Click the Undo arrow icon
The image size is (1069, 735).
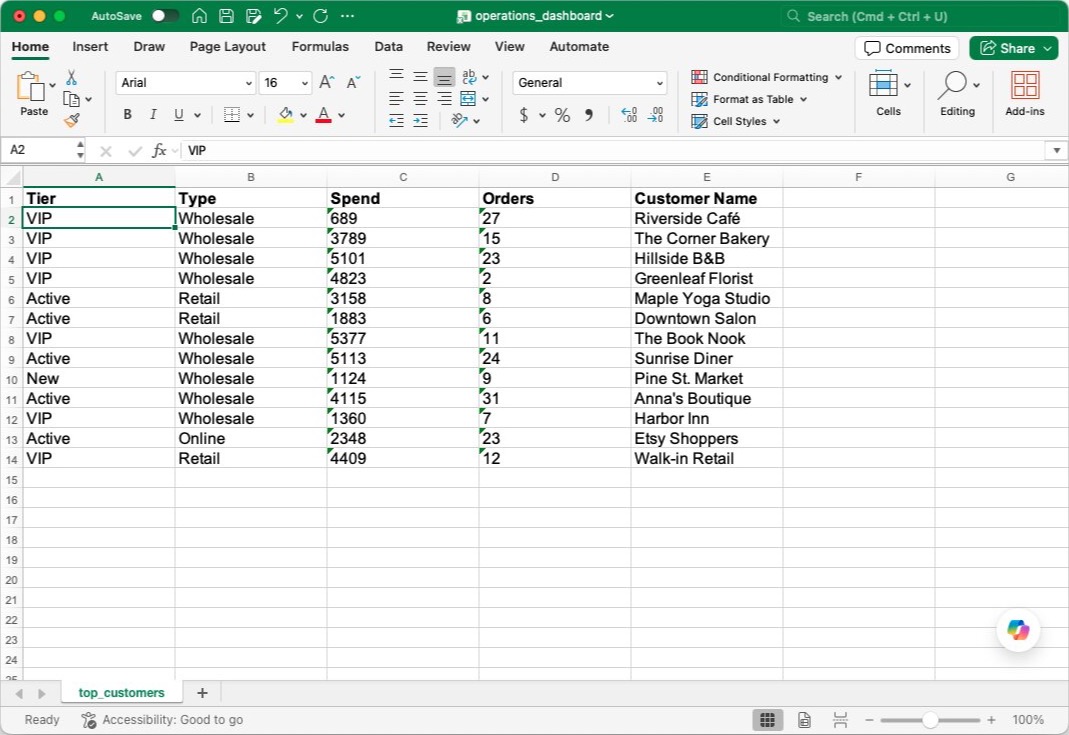click(x=280, y=16)
